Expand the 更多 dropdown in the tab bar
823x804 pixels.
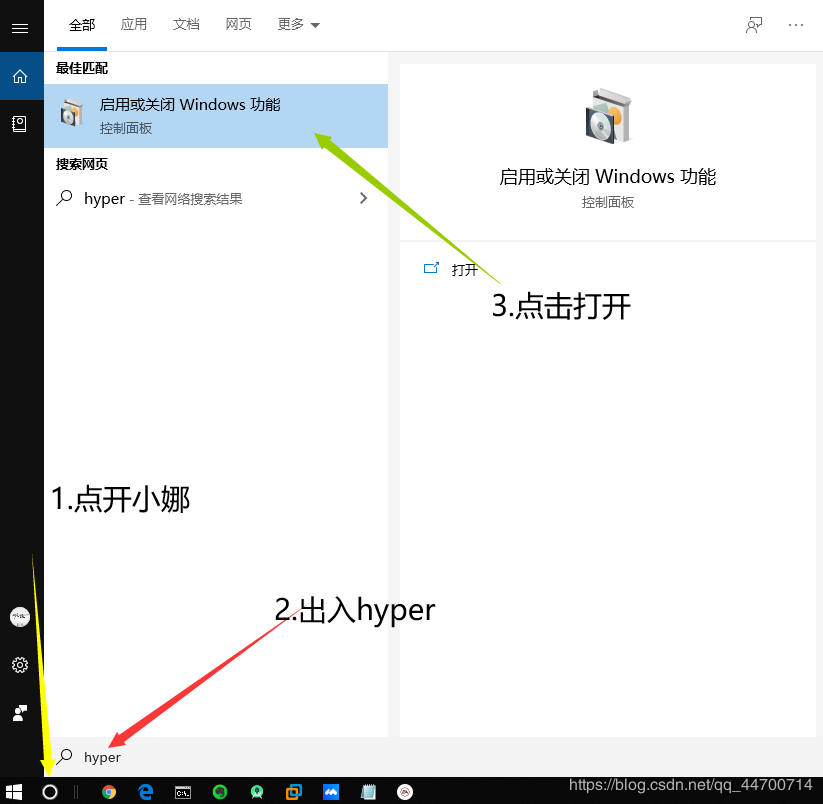click(x=298, y=25)
